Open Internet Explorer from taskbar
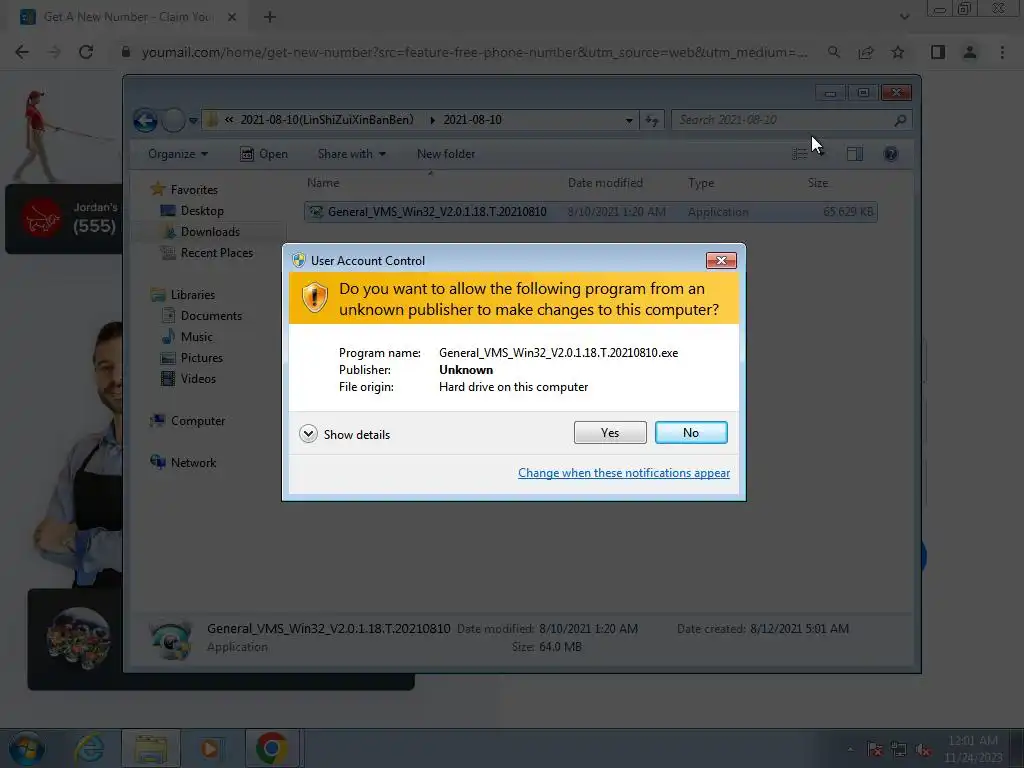Viewport: 1024px width, 768px height. [x=89, y=748]
